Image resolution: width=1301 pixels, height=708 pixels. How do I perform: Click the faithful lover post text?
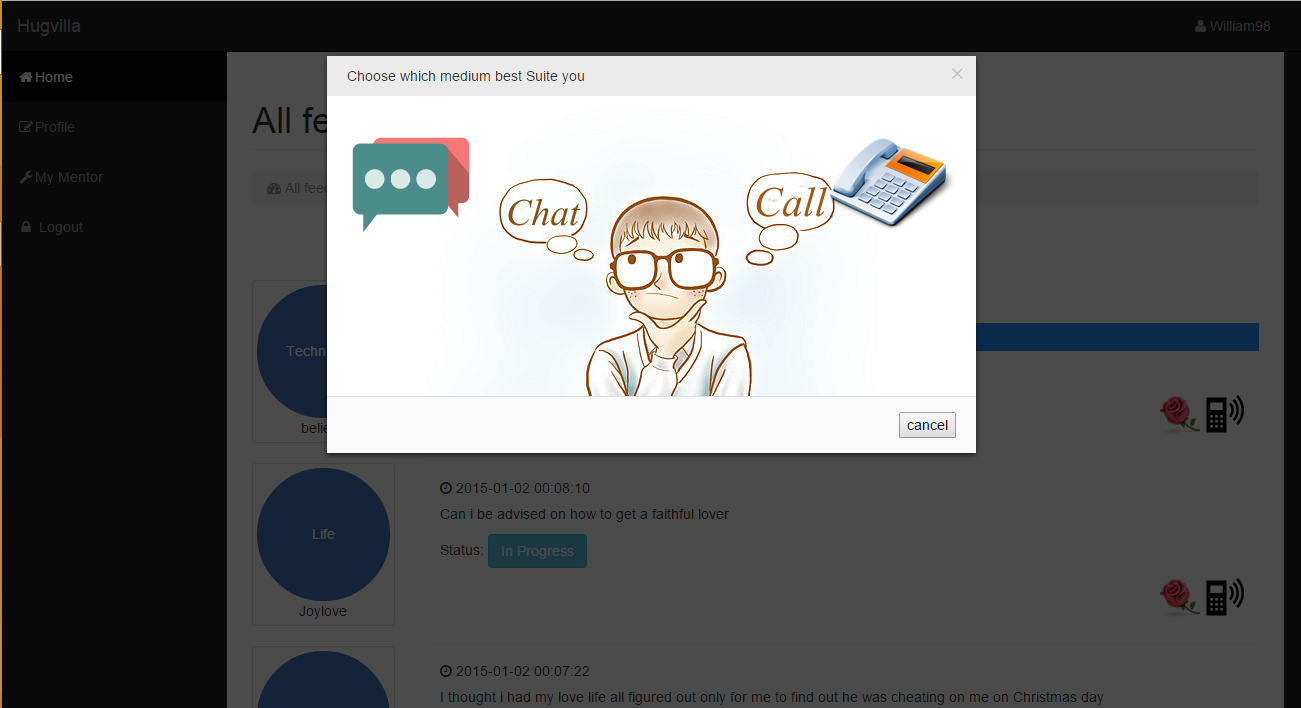[584, 514]
